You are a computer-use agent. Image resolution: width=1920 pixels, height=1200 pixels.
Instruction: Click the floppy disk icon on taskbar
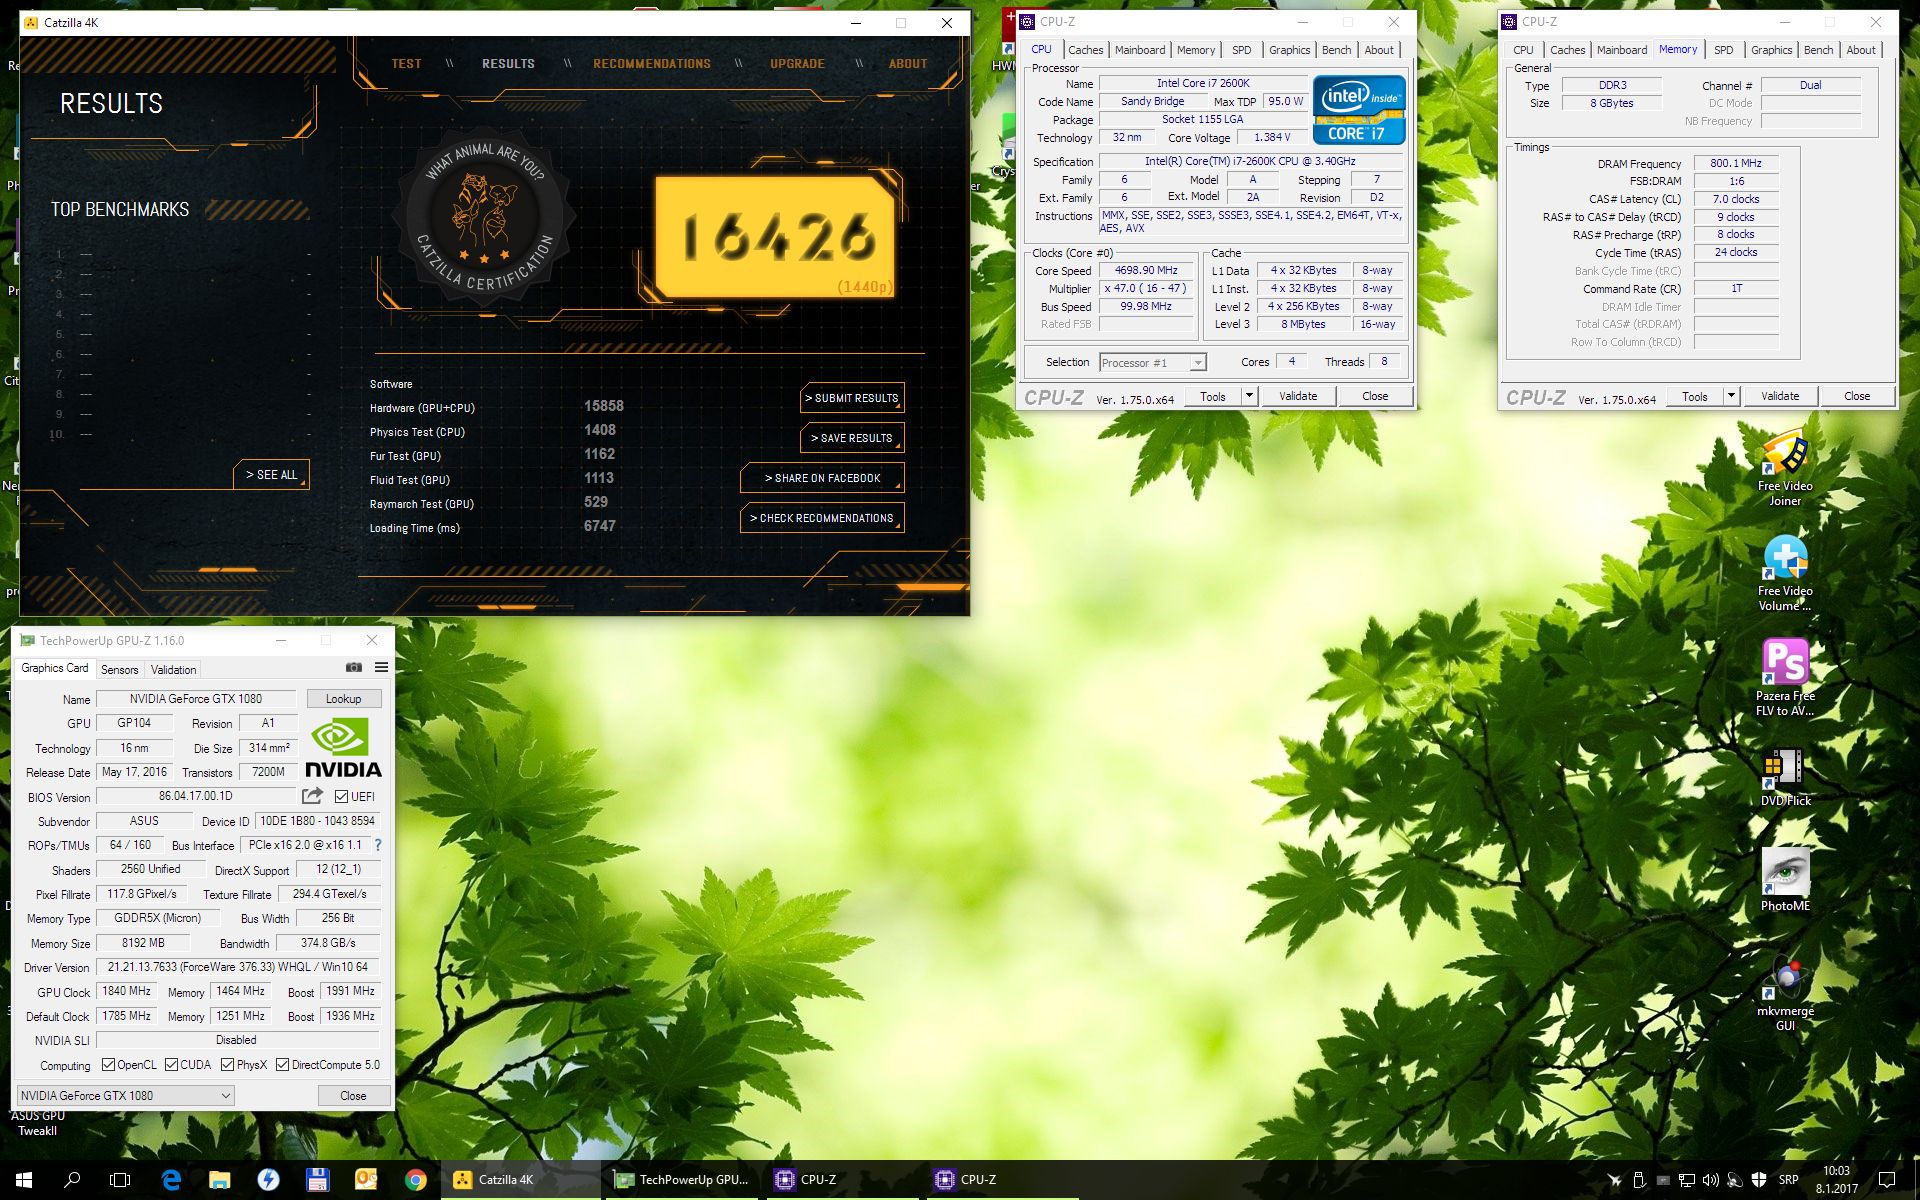[x=318, y=1180]
